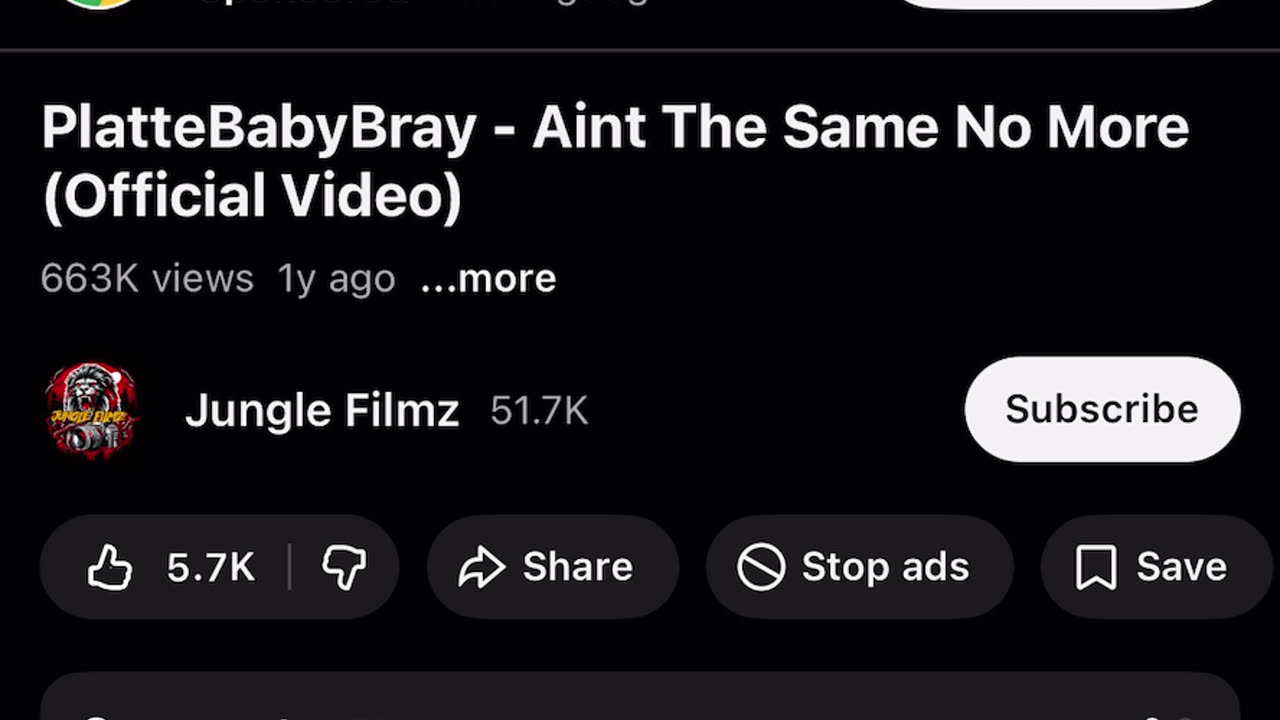Tap the Share arrow icon
This screenshot has width=1280, height=720.
tap(482, 568)
